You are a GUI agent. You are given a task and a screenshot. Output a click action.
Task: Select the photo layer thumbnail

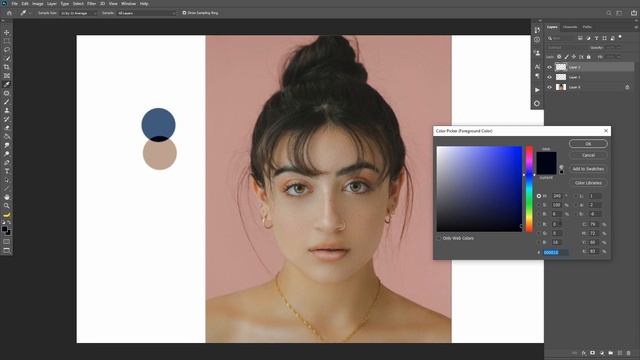pos(561,87)
